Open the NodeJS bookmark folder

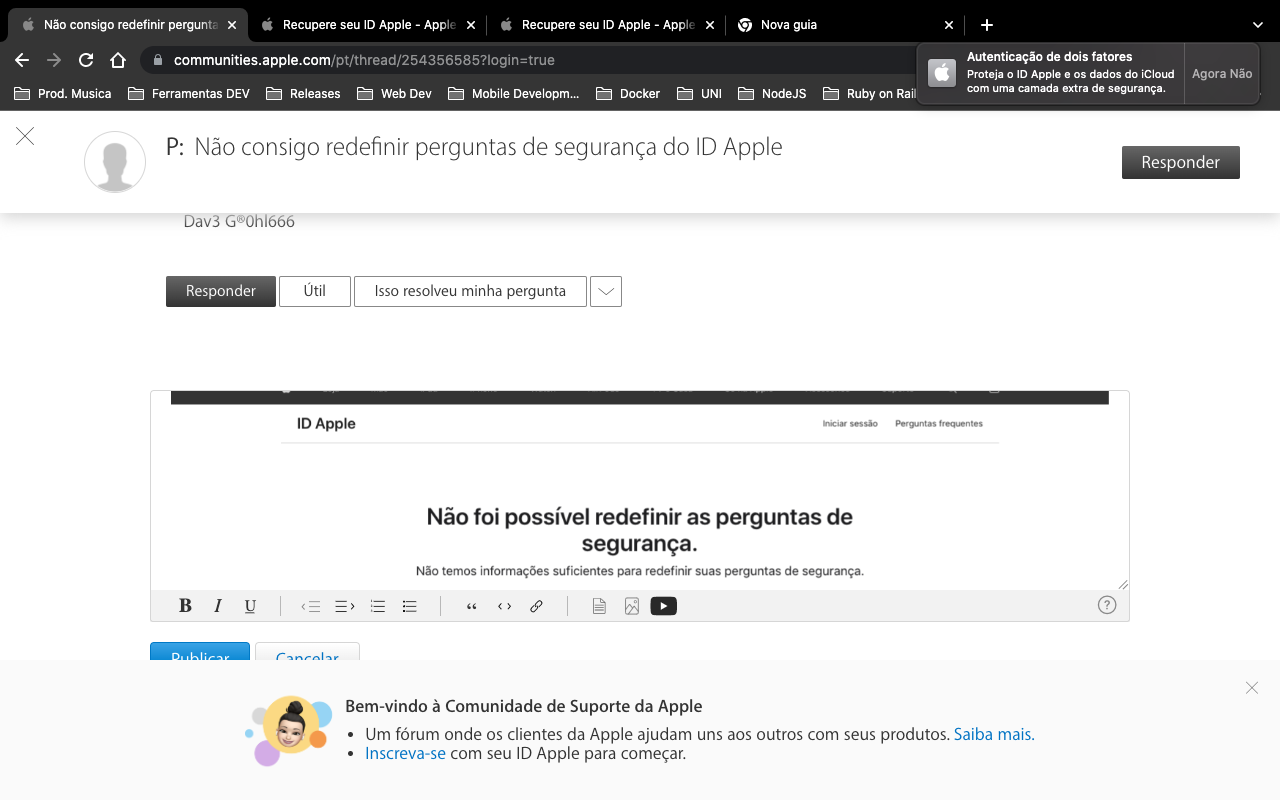pyautogui.click(x=772, y=94)
